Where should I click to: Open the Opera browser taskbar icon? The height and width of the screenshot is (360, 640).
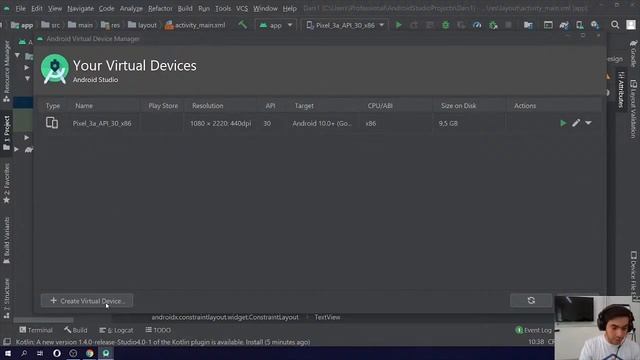(x=57, y=353)
